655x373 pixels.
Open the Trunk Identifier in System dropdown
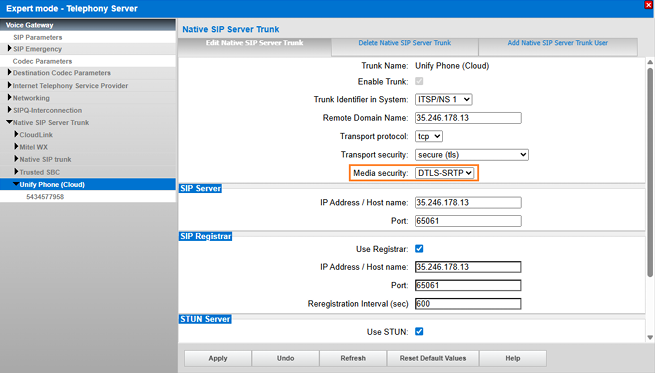tap(444, 99)
